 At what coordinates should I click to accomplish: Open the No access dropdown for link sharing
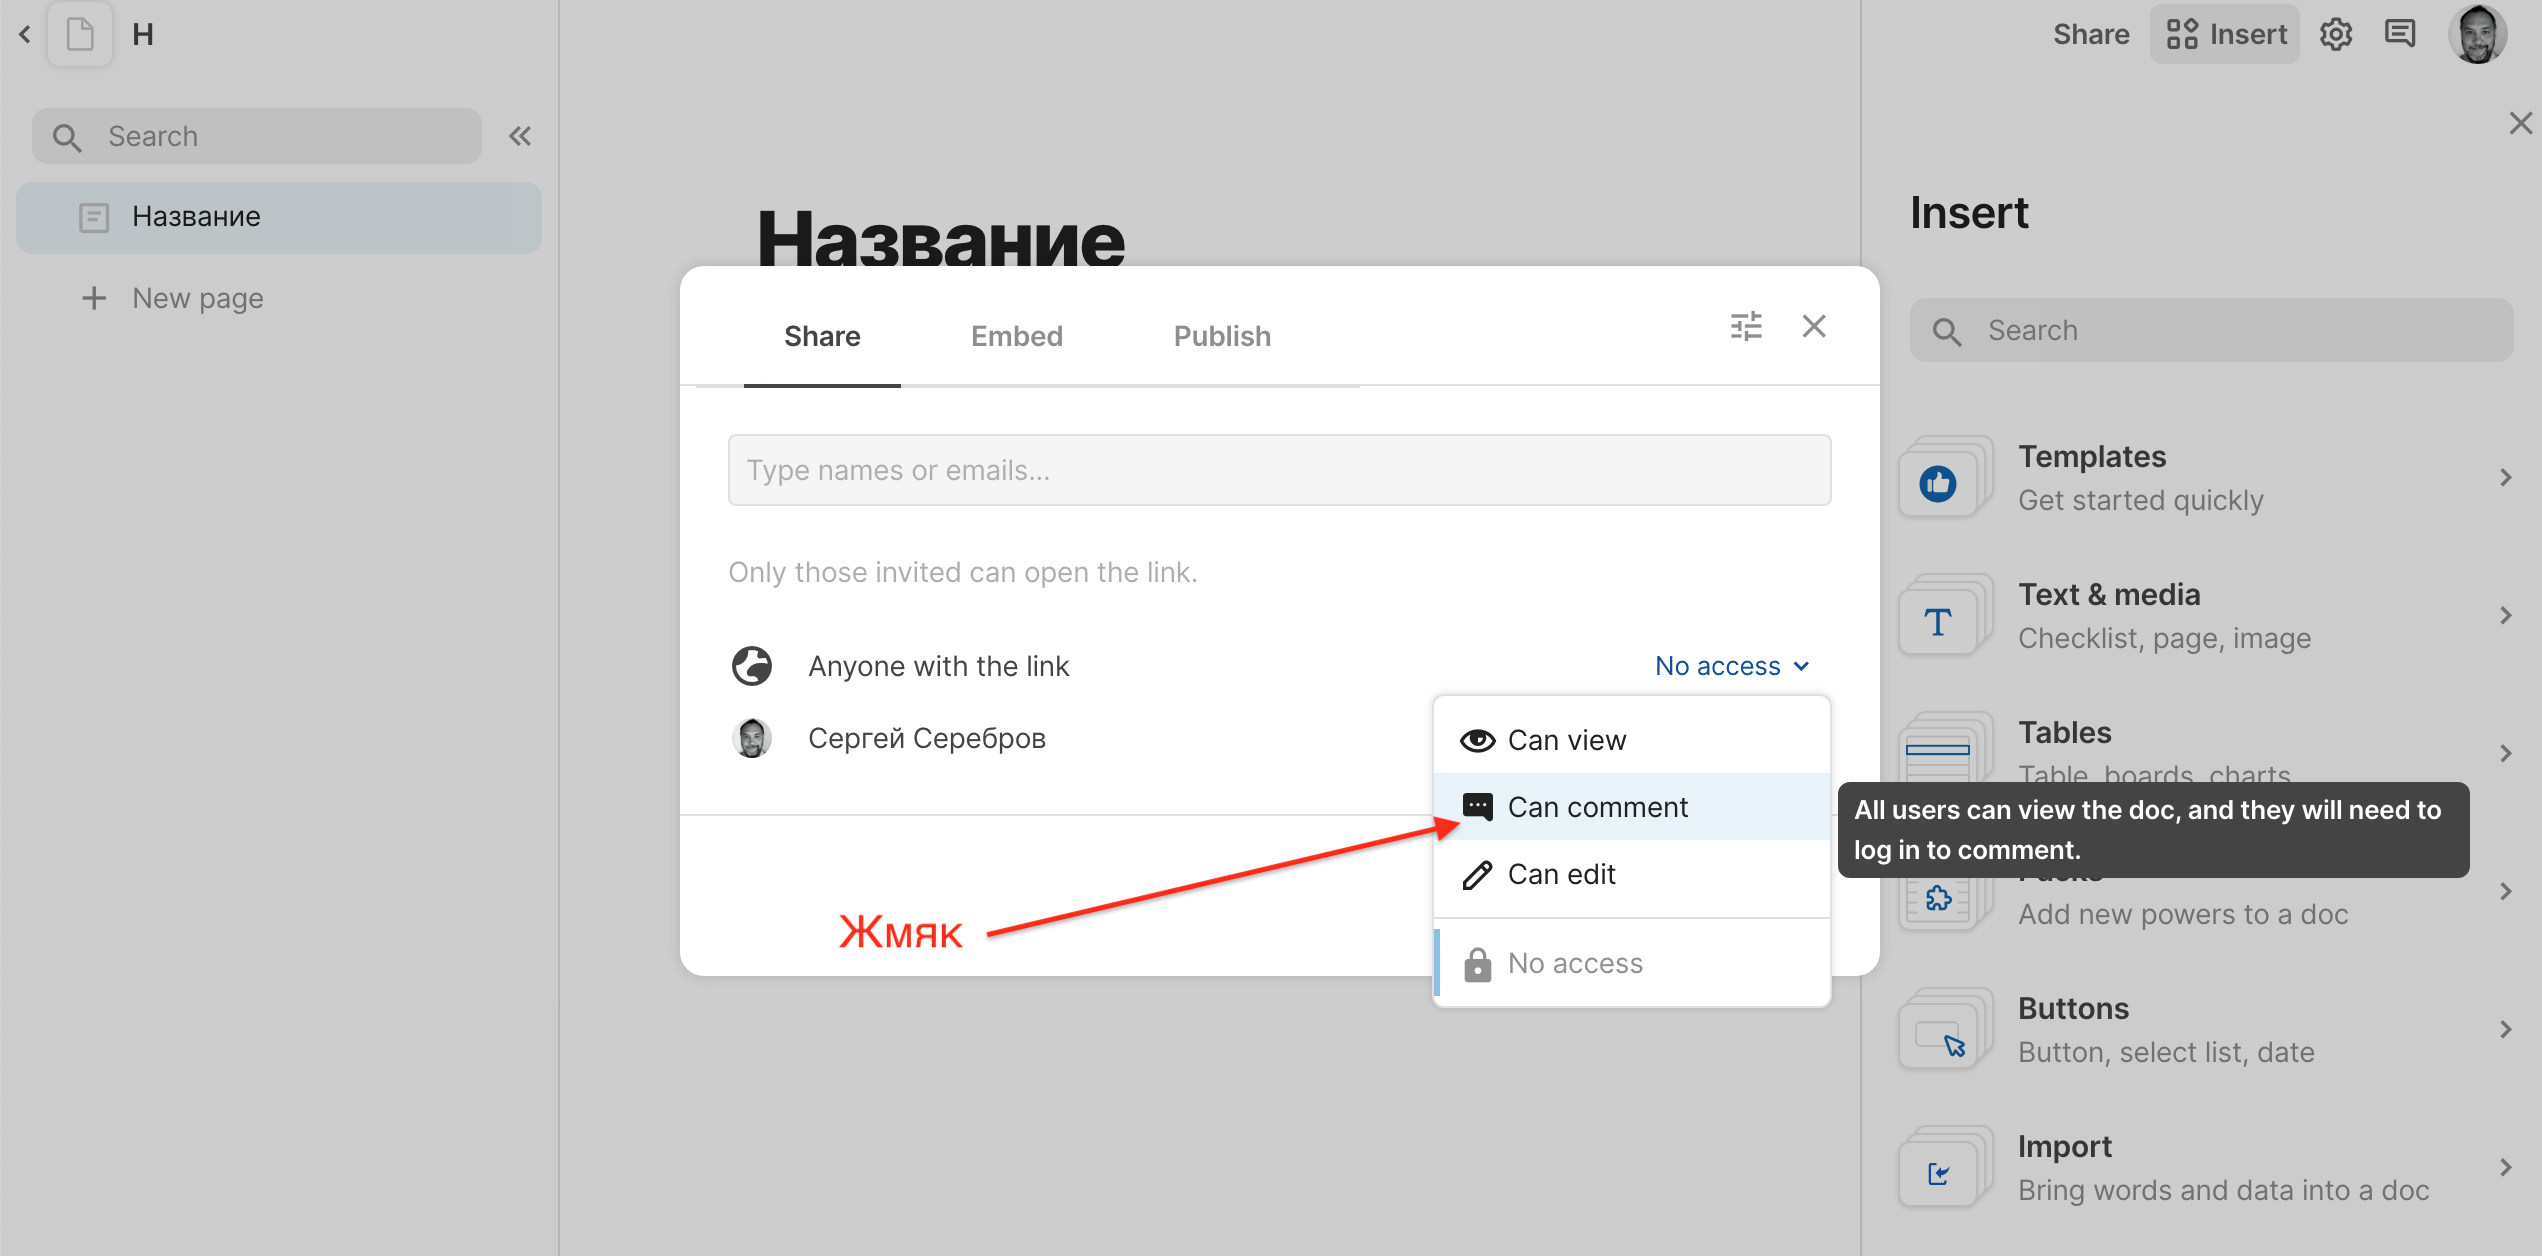(1731, 665)
